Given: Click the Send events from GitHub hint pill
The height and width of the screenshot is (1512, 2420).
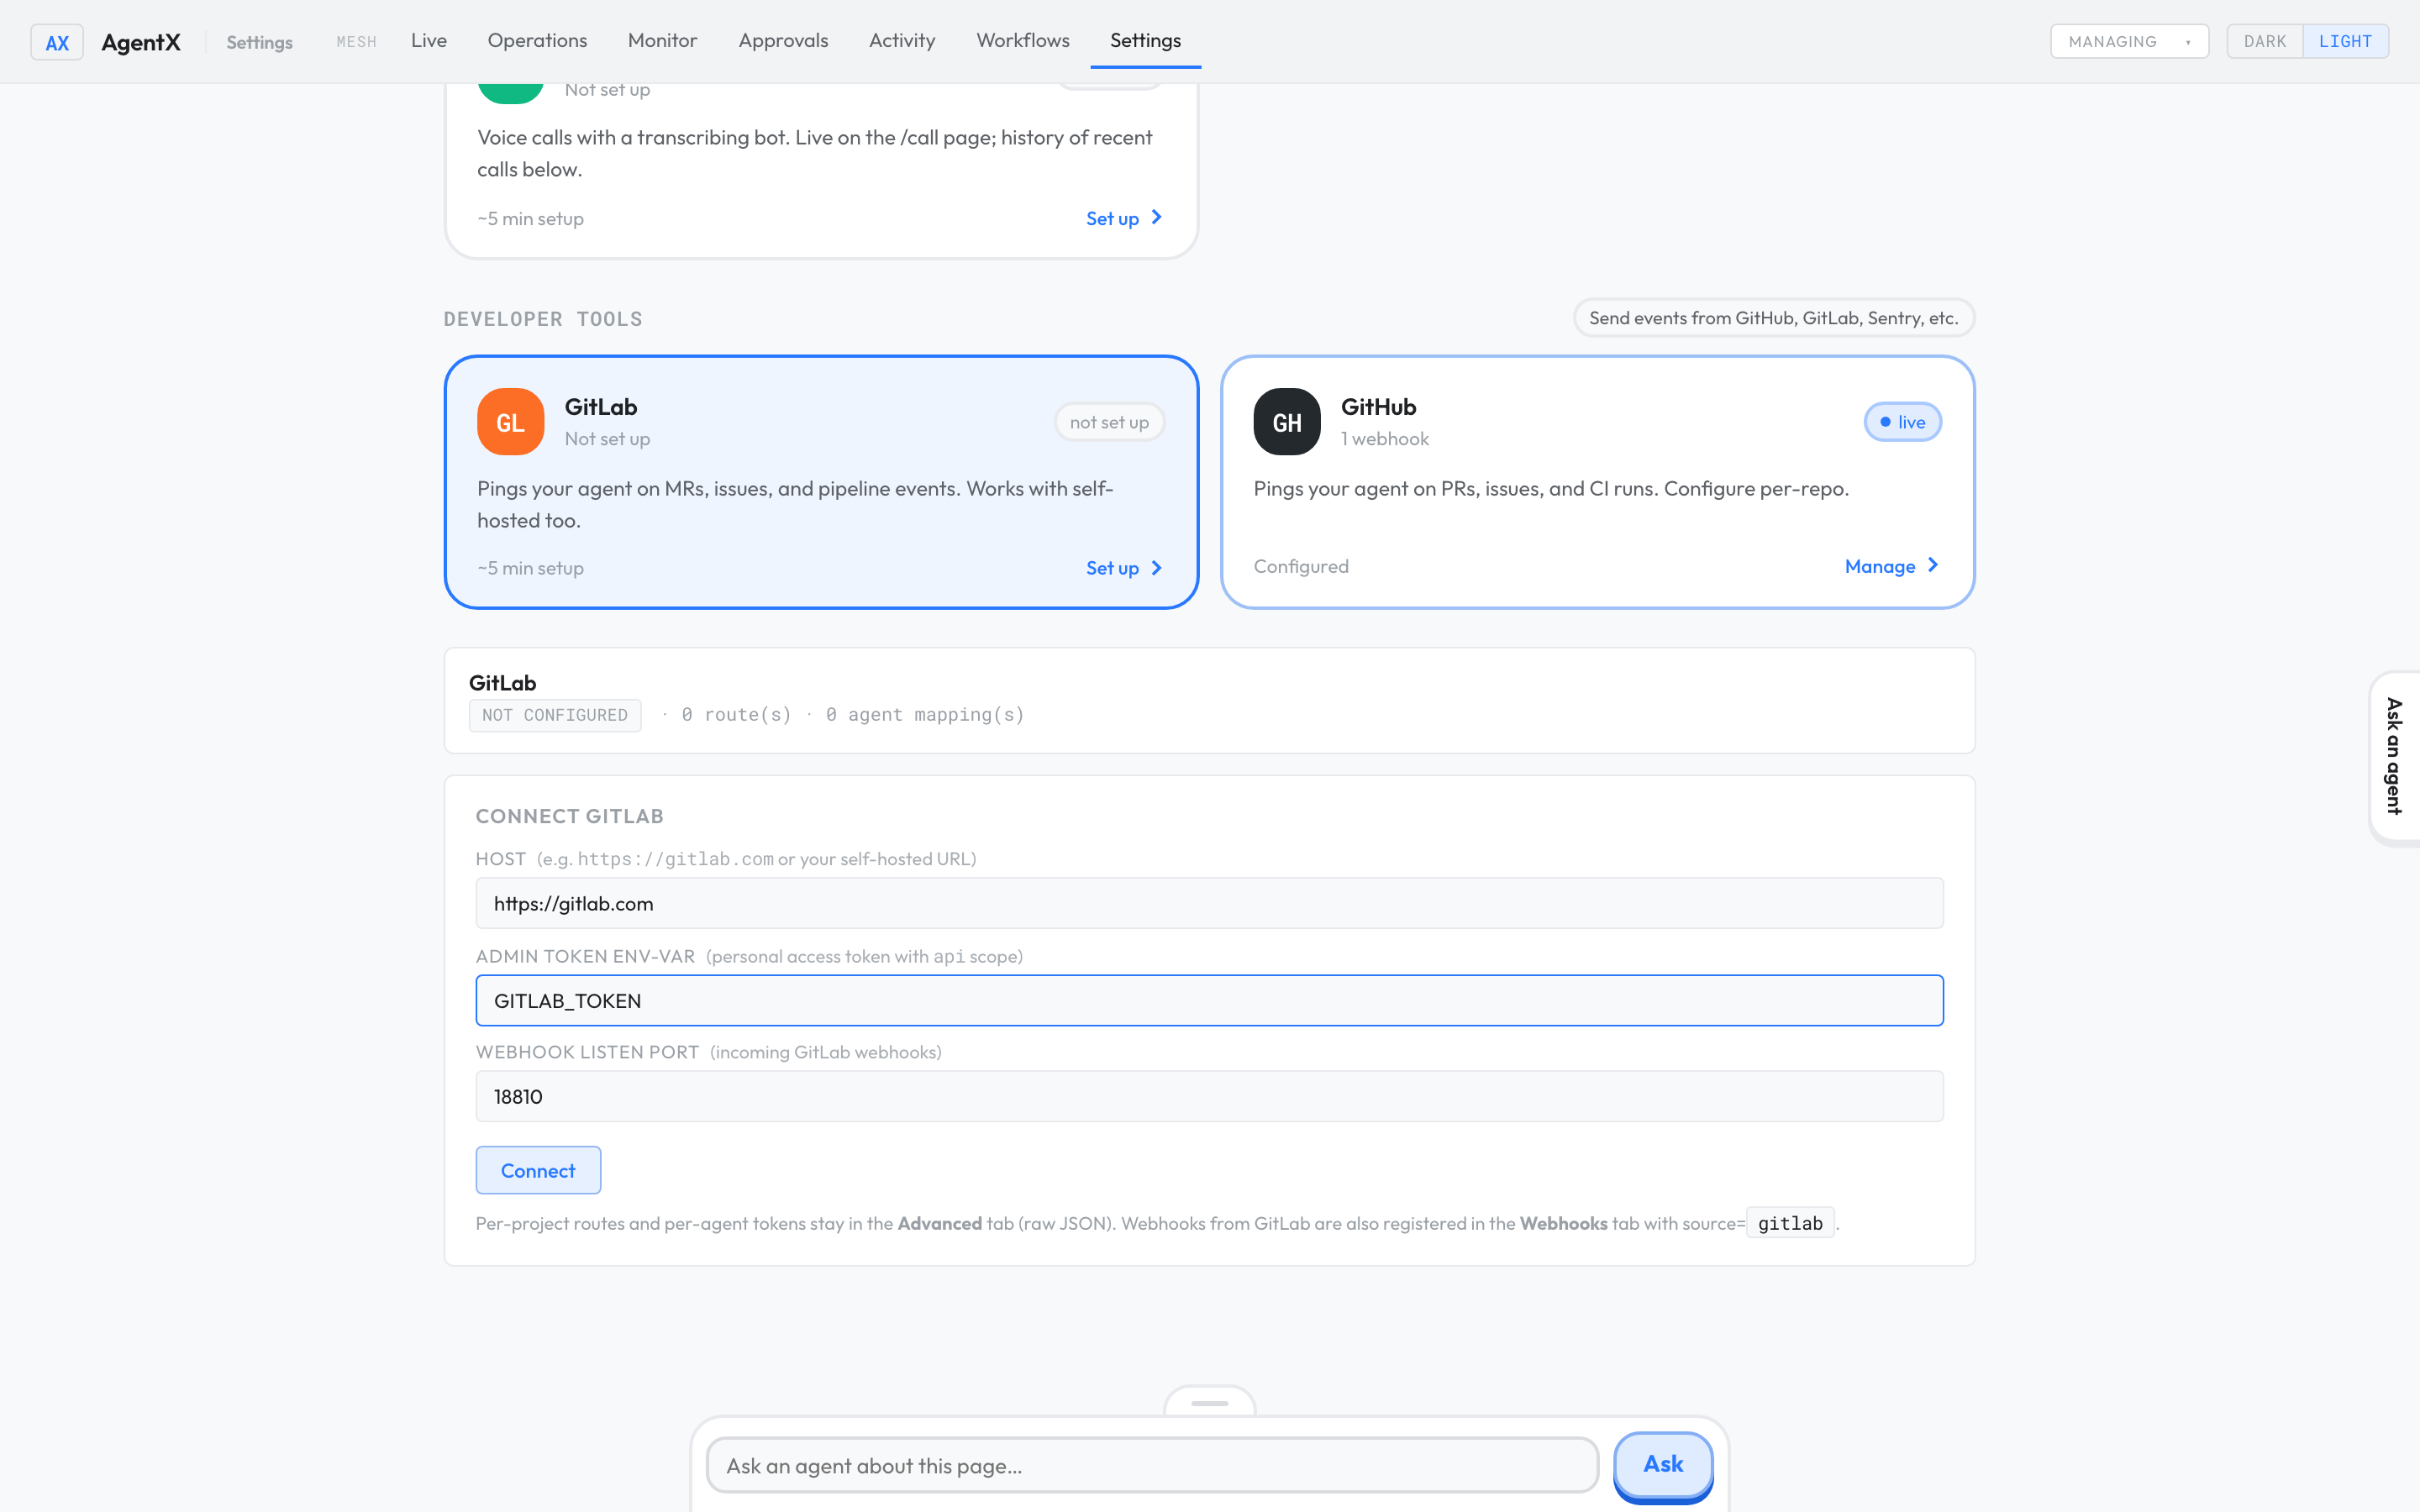Looking at the screenshot, I should click(x=1774, y=318).
